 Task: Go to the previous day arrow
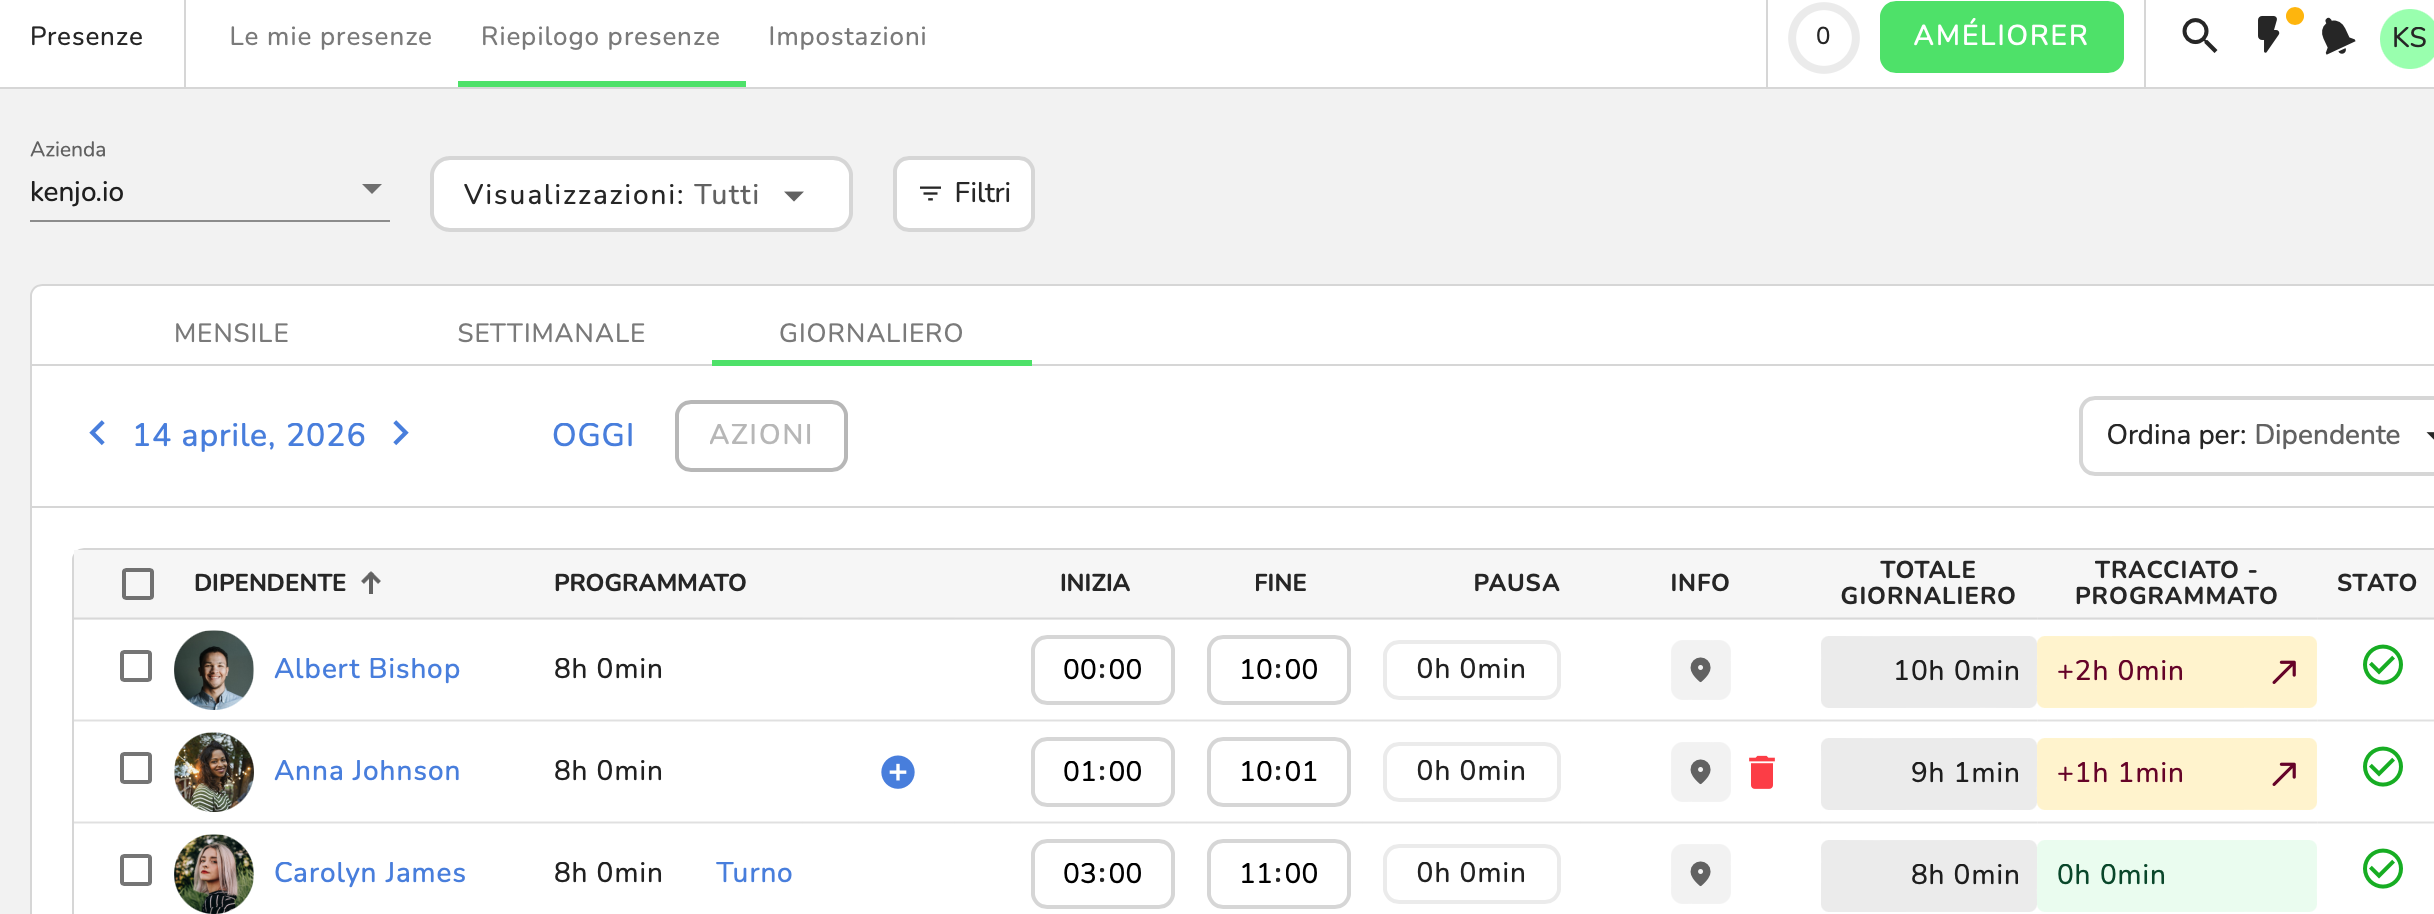(x=97, y=433)
